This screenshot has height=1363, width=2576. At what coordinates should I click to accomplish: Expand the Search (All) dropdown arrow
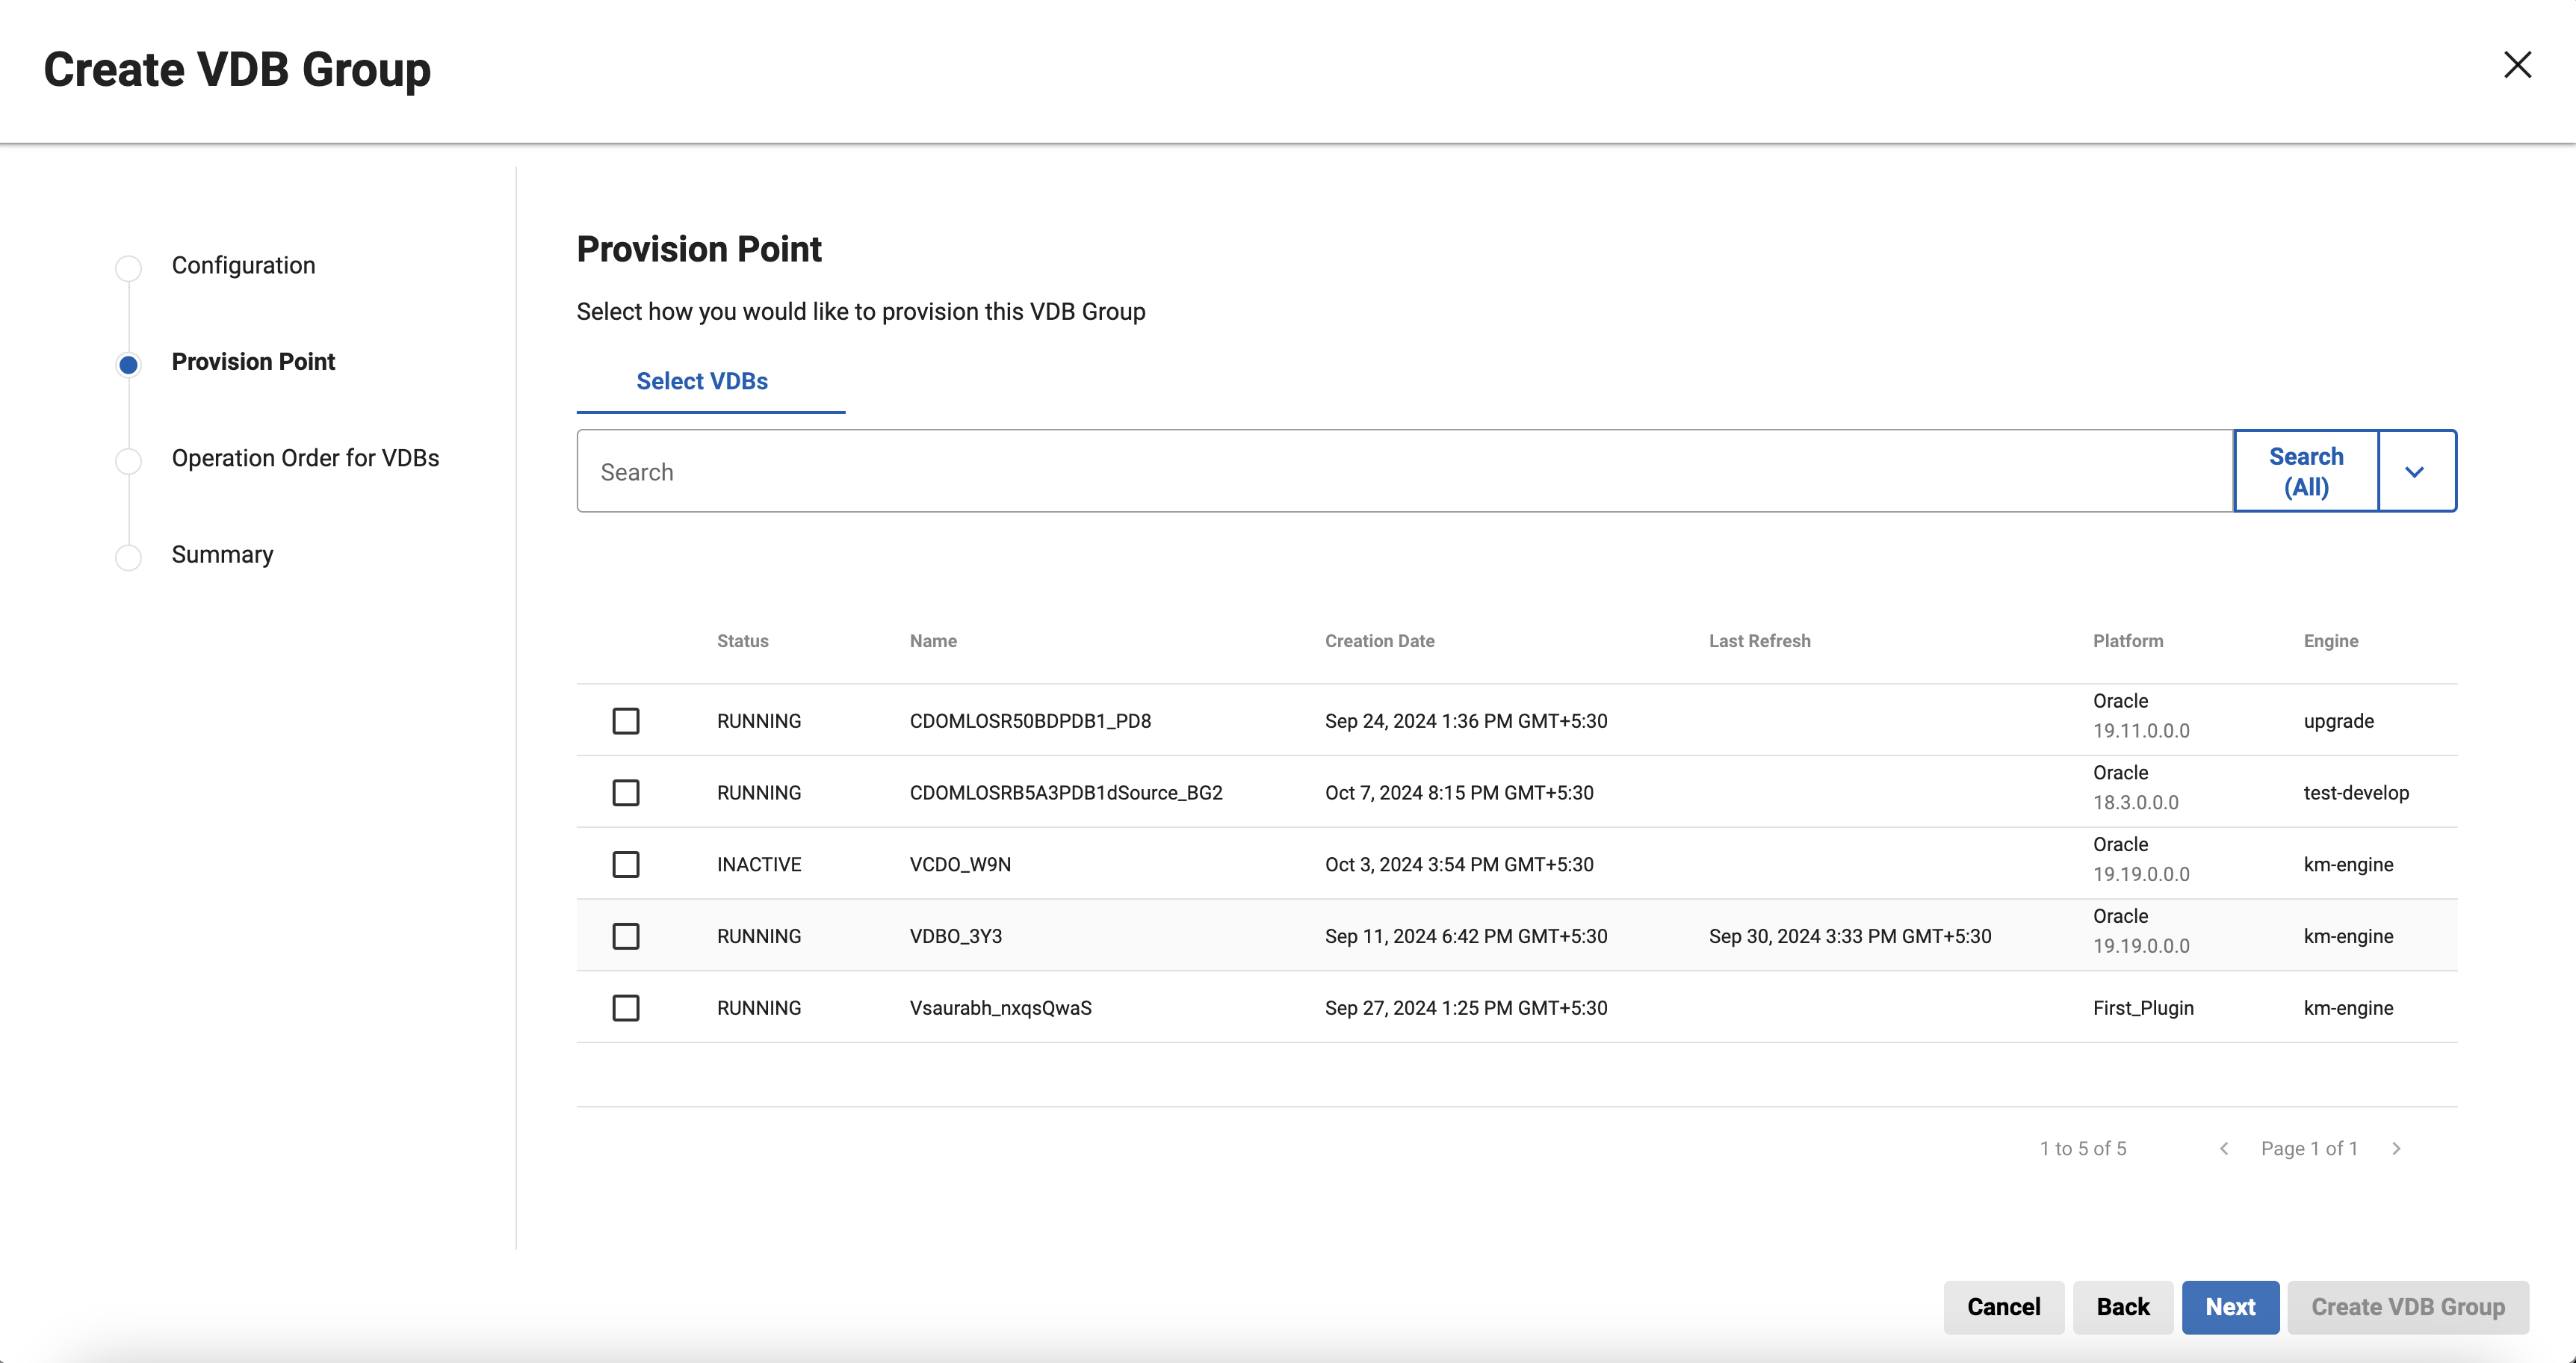tap(2415, 472)
